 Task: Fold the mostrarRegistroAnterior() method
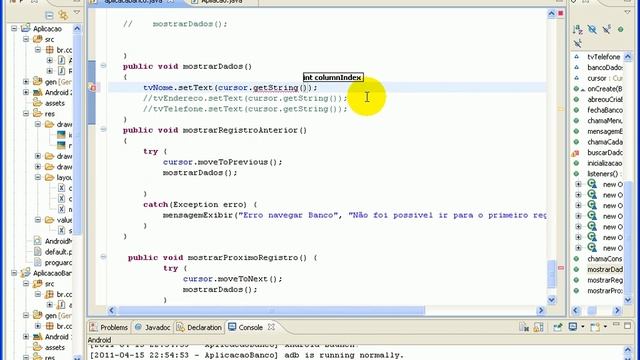pyautogui.click(x=103, y=129)
